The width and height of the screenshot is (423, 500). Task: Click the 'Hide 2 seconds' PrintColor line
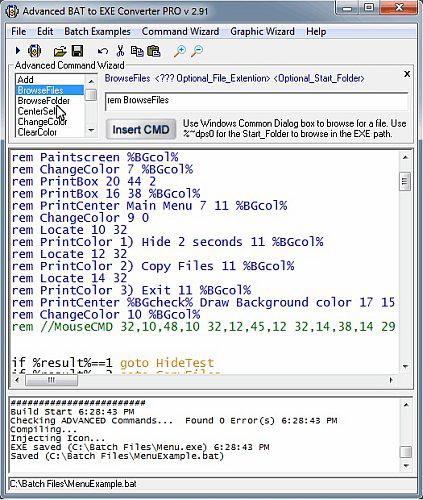pos(168,242)
